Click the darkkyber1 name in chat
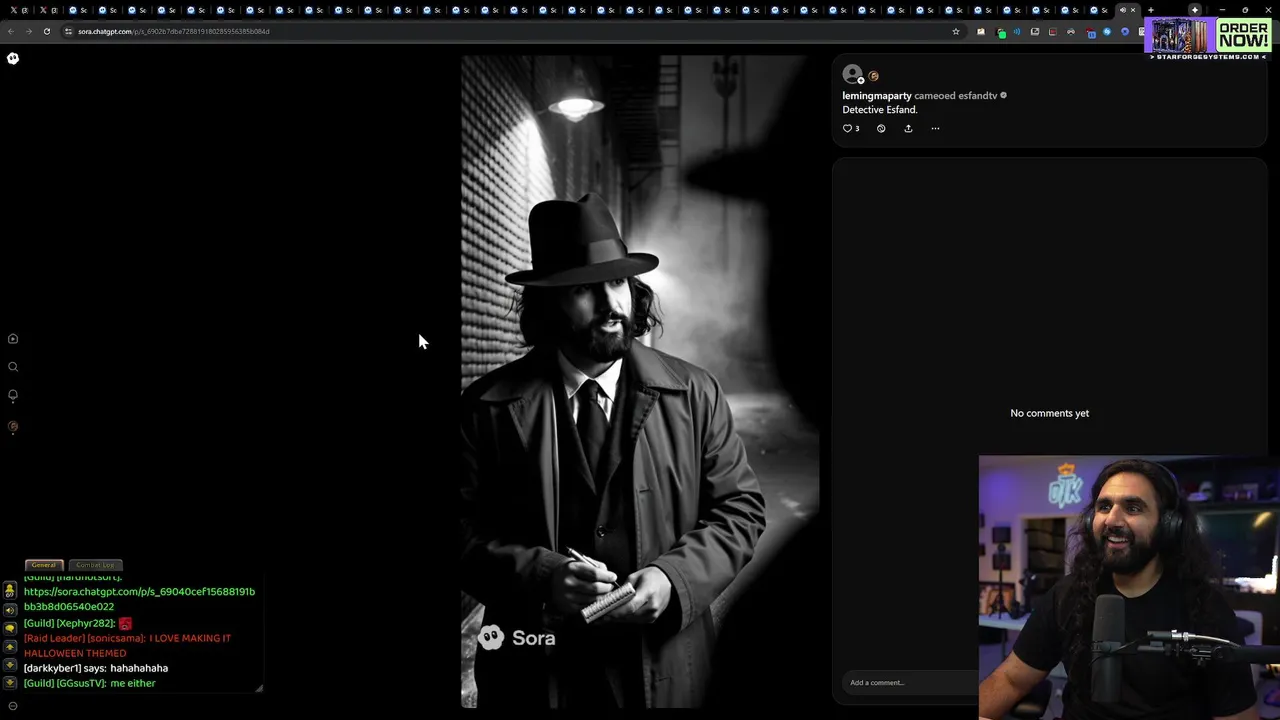Viewport: 1280px width, 720px height. 53,668
